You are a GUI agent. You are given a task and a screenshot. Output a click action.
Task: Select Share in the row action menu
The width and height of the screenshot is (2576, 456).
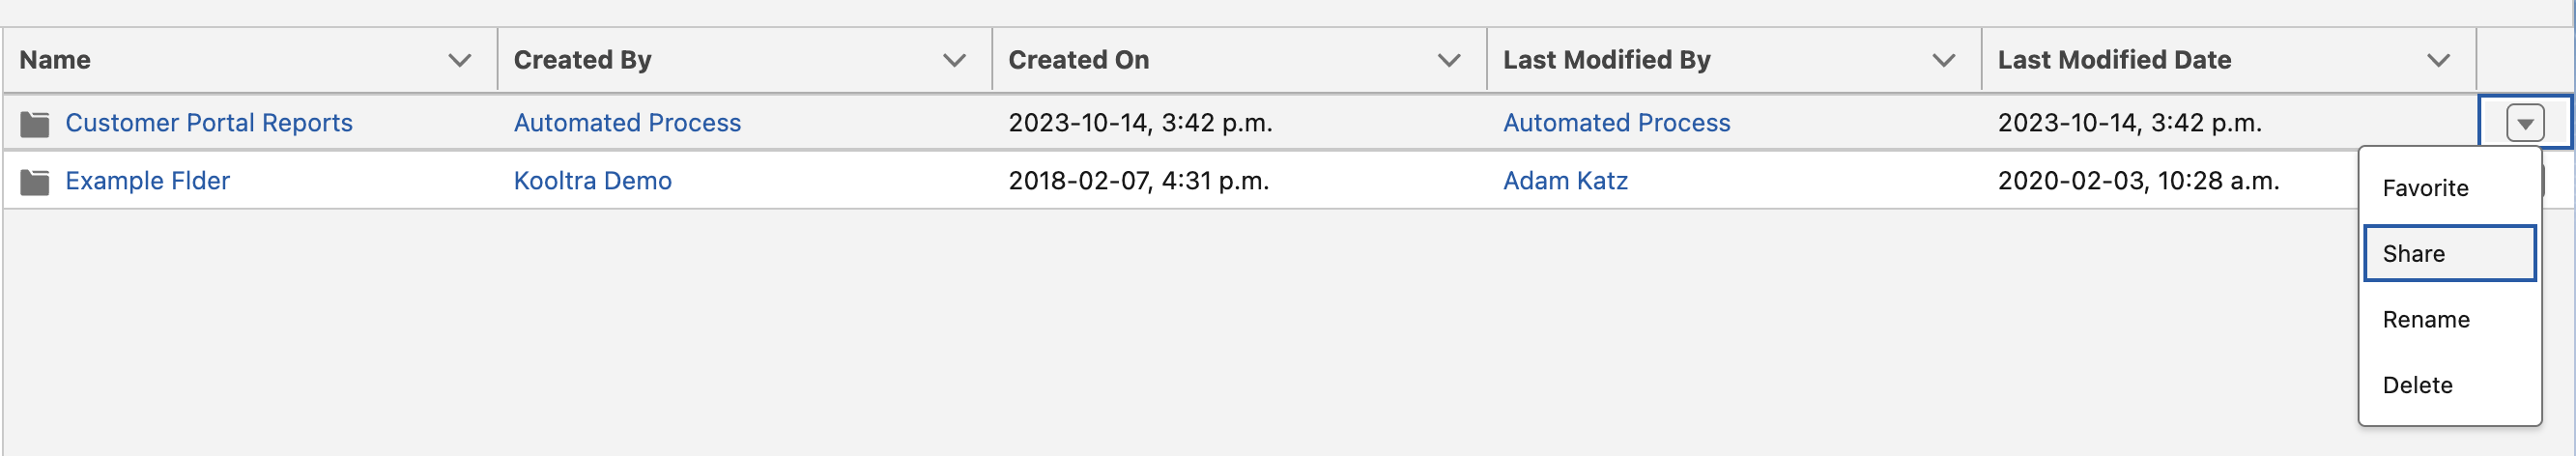(x=2413, y=254)
